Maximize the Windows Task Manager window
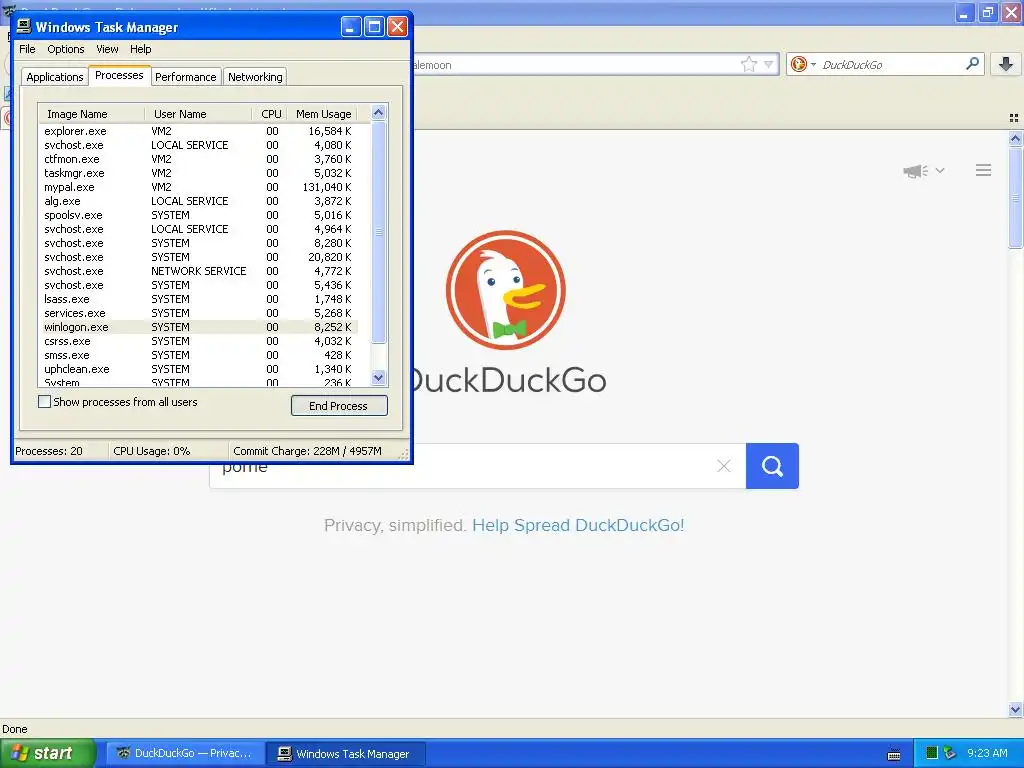This screenshot has height=768, width=1024. tap(374, 27)
